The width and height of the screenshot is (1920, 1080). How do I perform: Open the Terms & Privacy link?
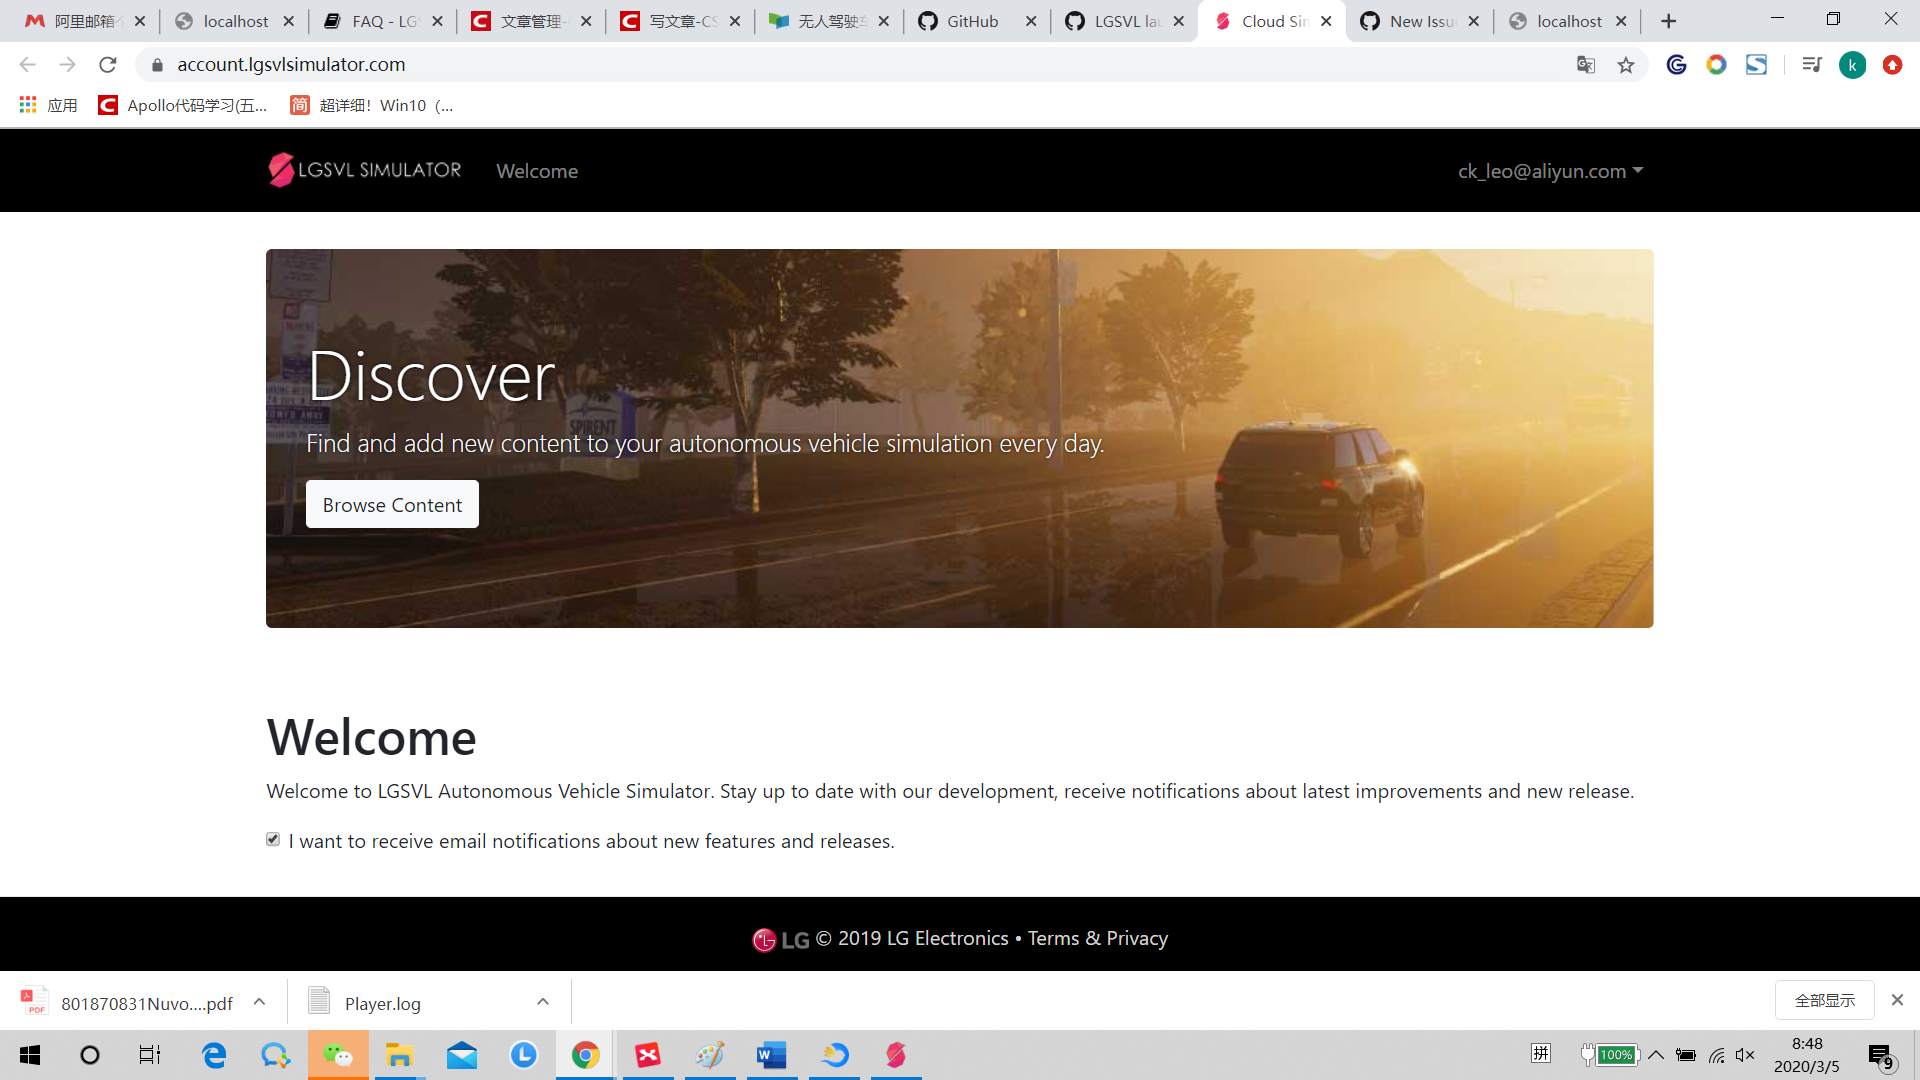point(1097,938)
